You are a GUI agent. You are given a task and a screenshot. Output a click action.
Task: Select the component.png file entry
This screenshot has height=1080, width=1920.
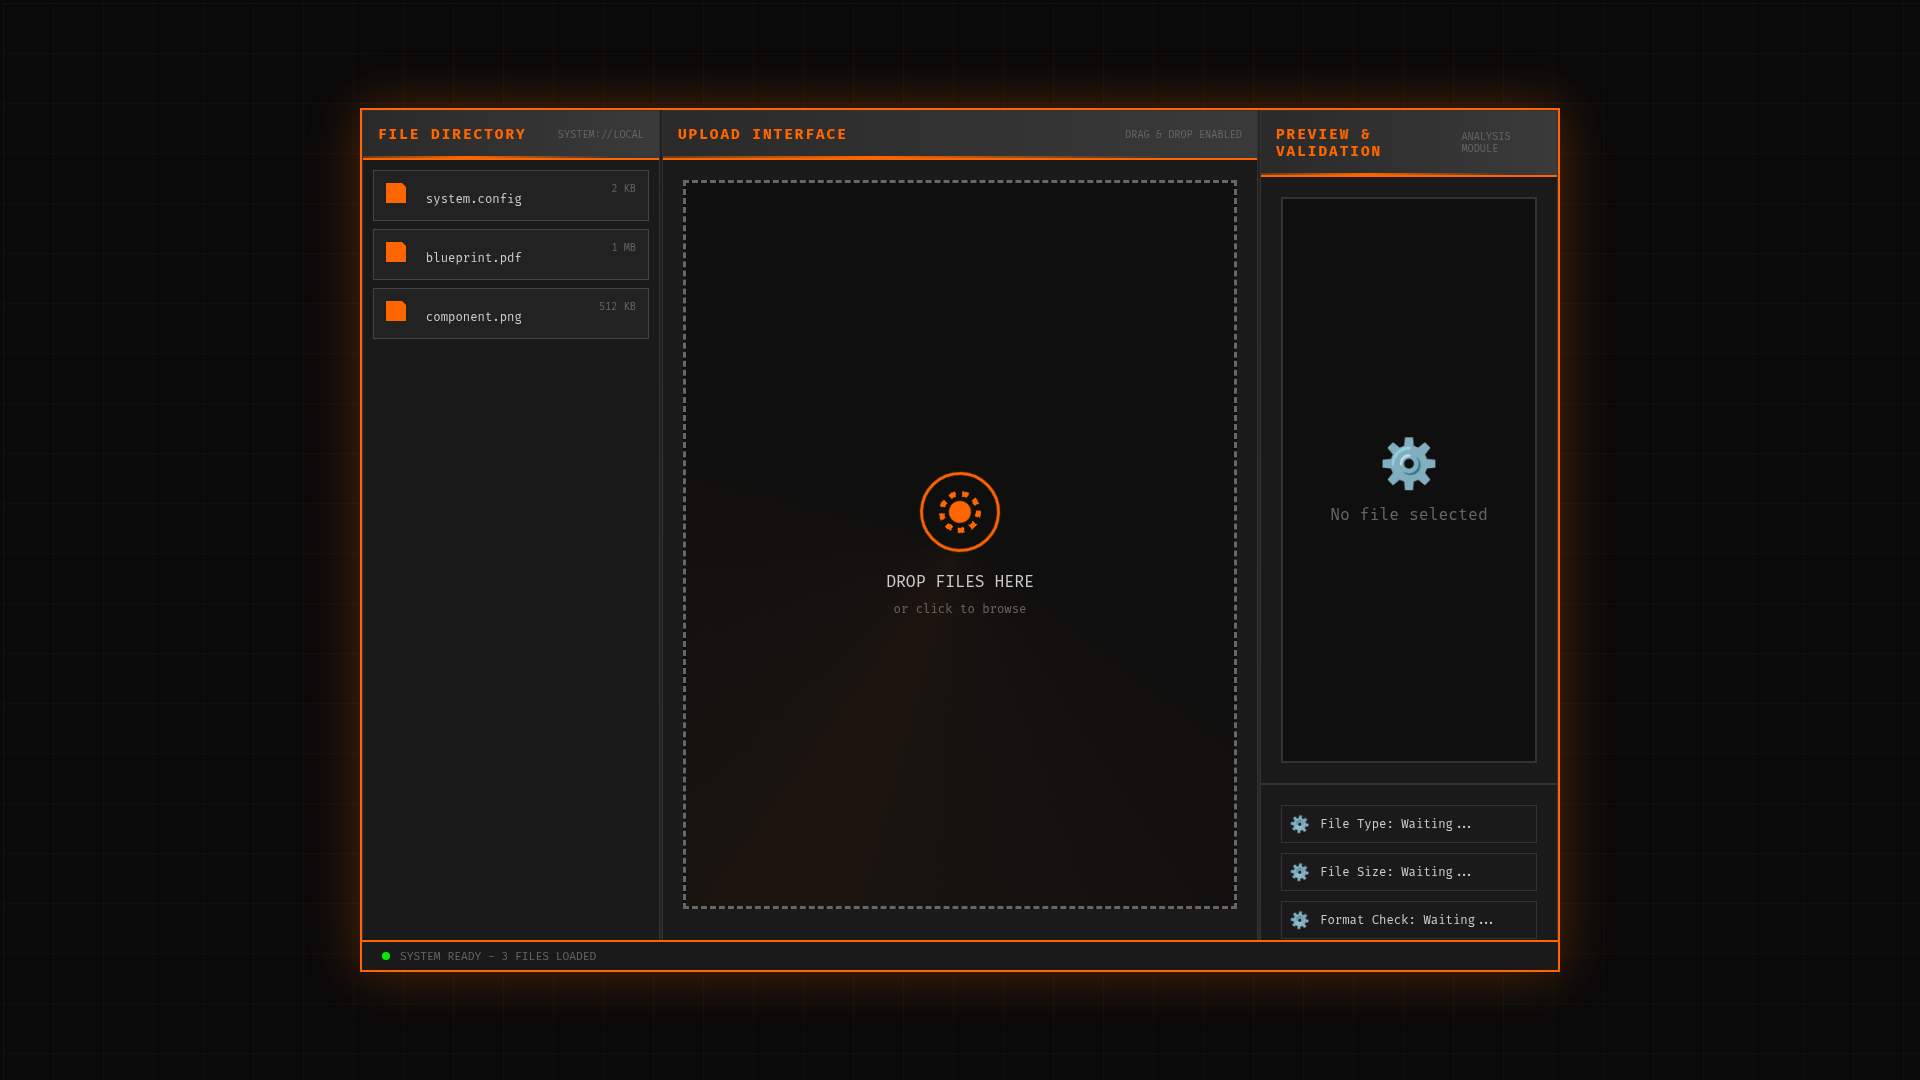(510, 314)
